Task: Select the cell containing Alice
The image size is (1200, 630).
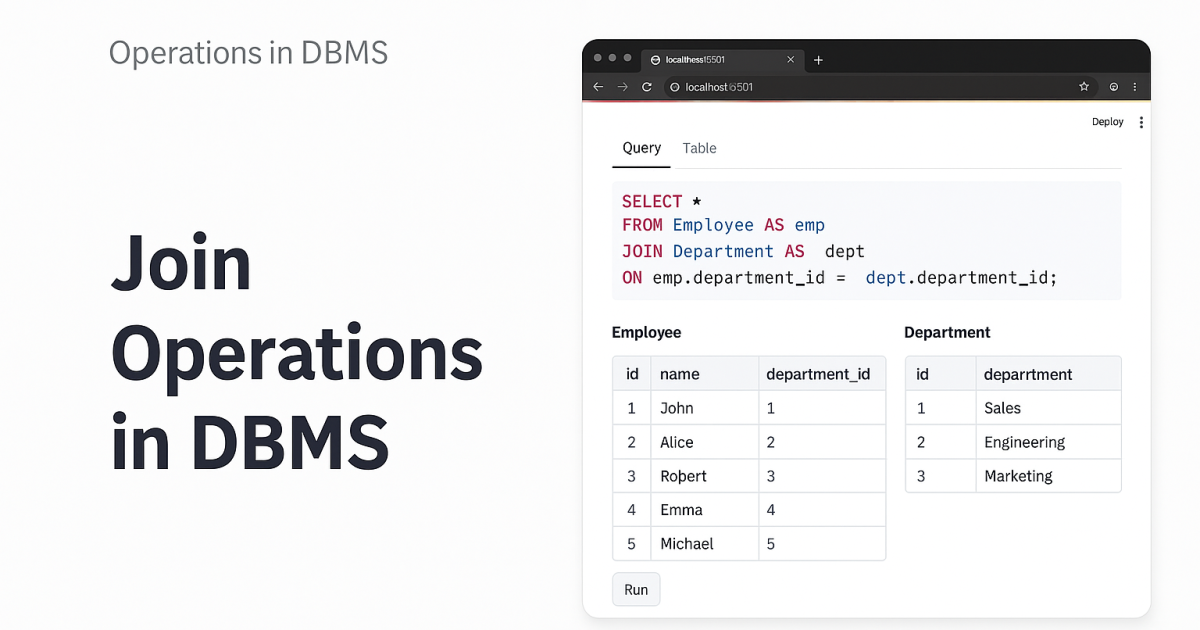Action: [678, 442]
